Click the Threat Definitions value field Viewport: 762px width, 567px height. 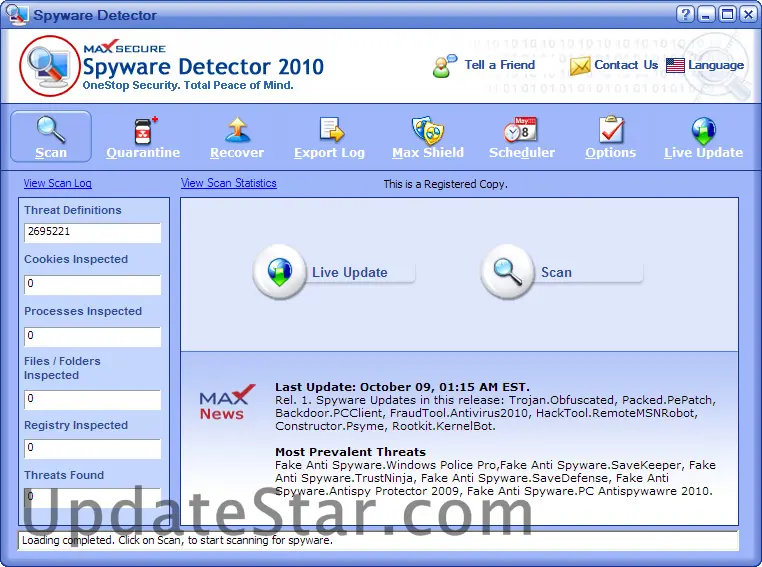coord(92,233)
